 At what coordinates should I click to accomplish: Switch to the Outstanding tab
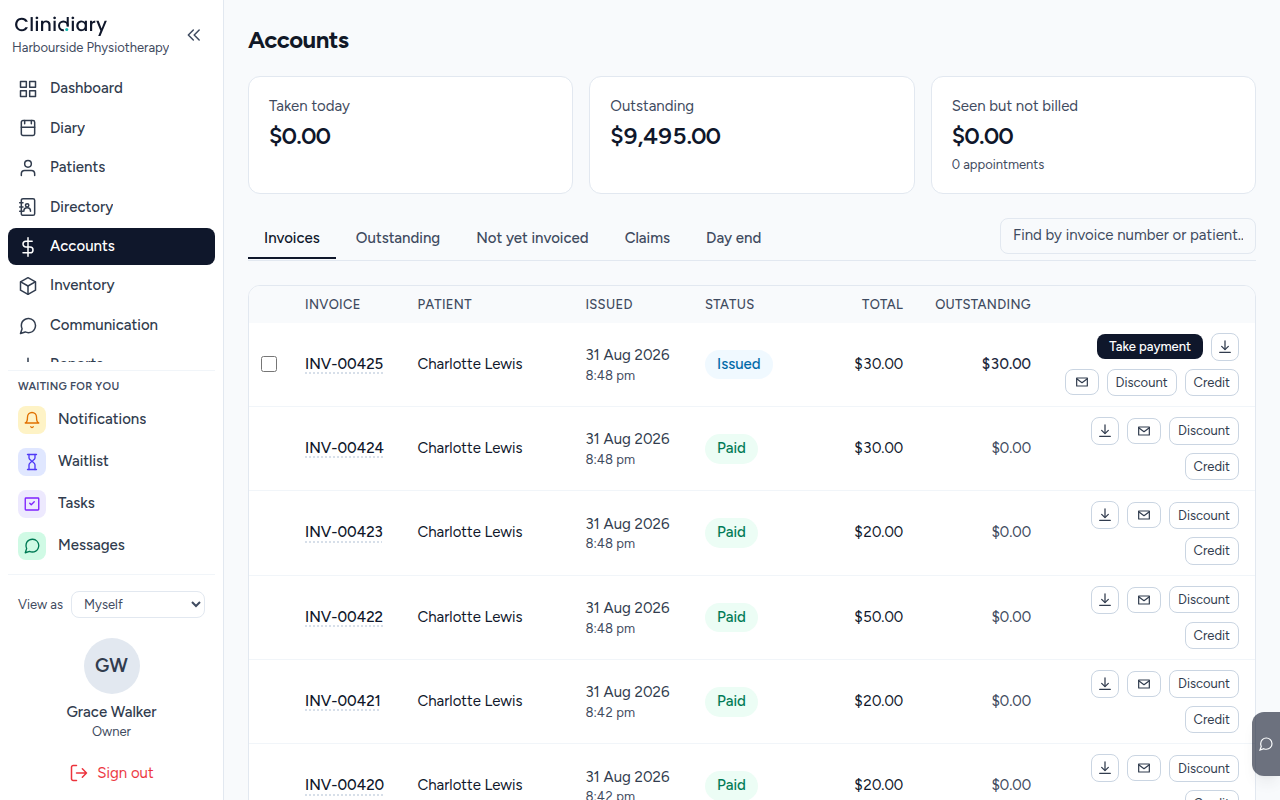398,238
